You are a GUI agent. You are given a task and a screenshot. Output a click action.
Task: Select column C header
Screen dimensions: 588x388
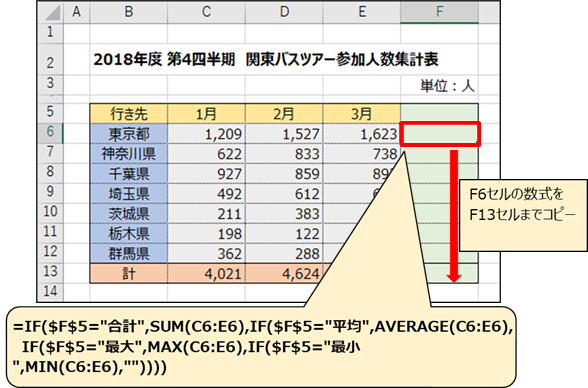pos(206,12)
